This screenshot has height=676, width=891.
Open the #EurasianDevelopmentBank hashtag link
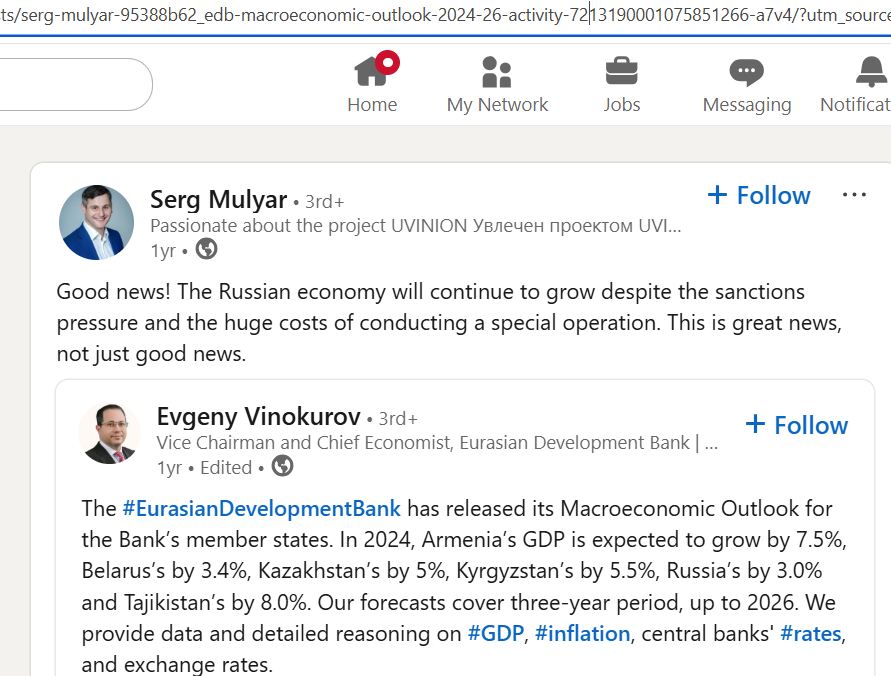pyautogui.click(x=264, y=508)
